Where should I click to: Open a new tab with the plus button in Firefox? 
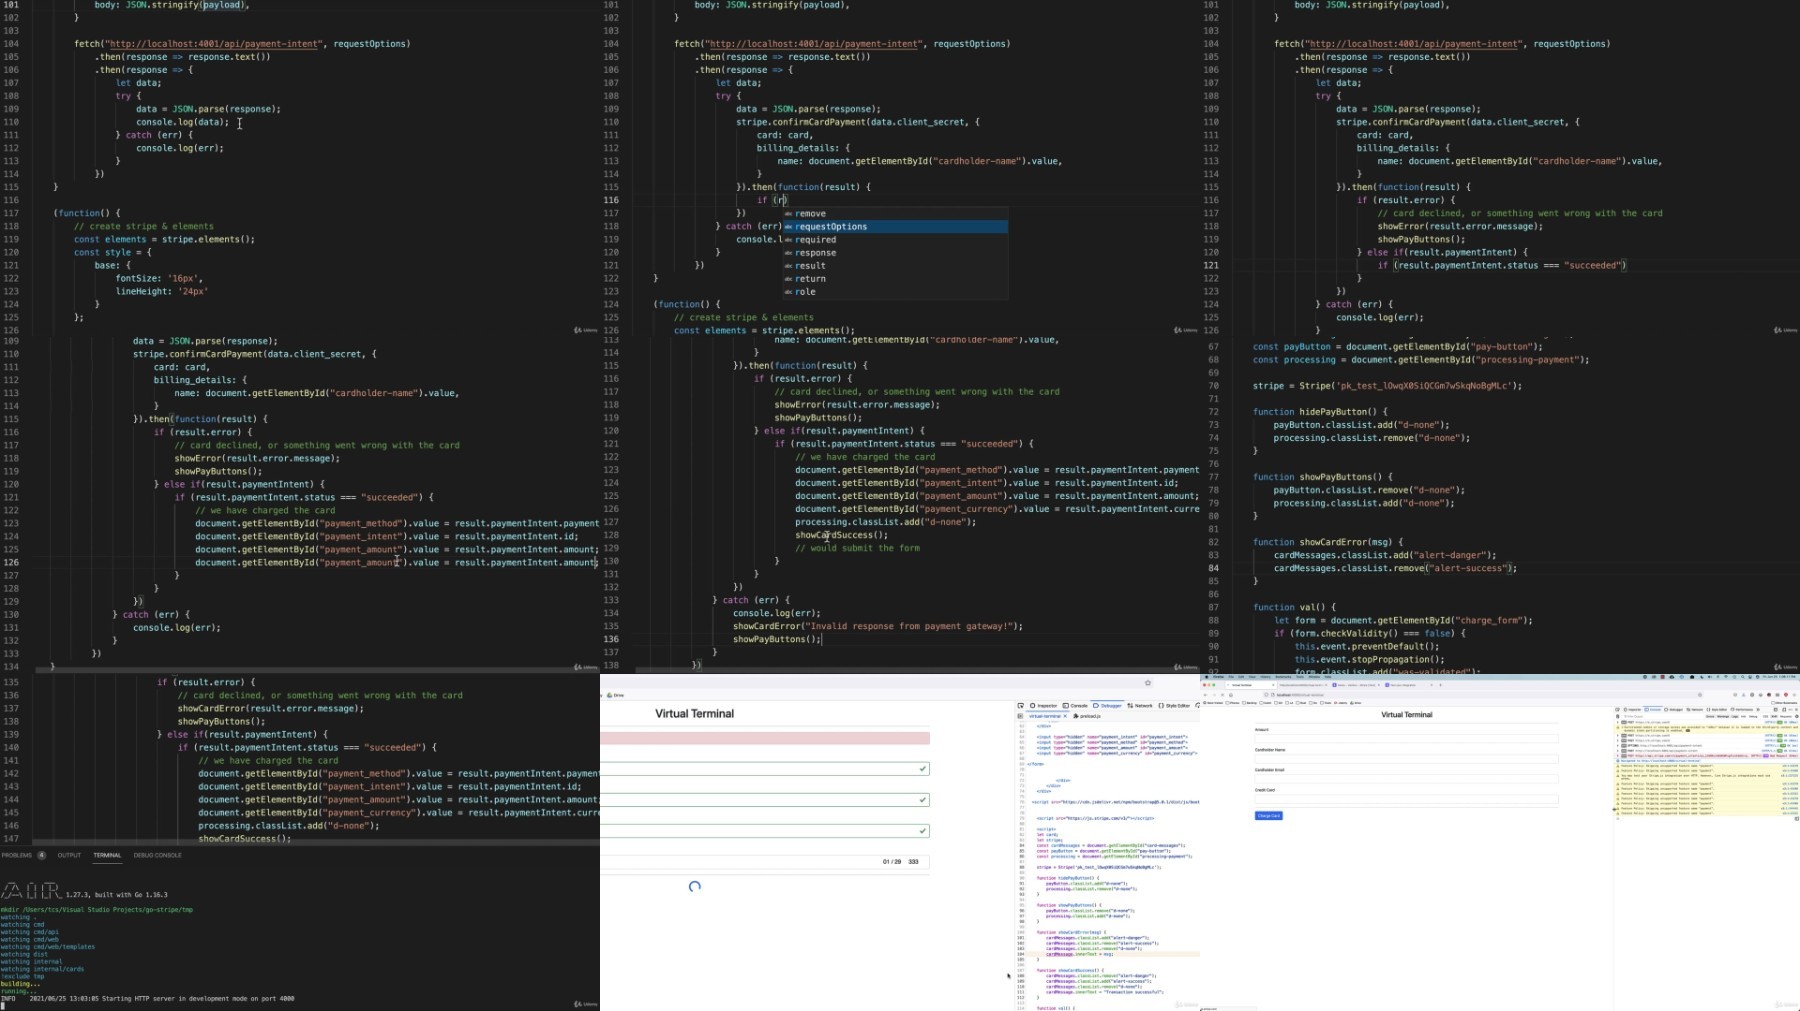(1440, 685)
